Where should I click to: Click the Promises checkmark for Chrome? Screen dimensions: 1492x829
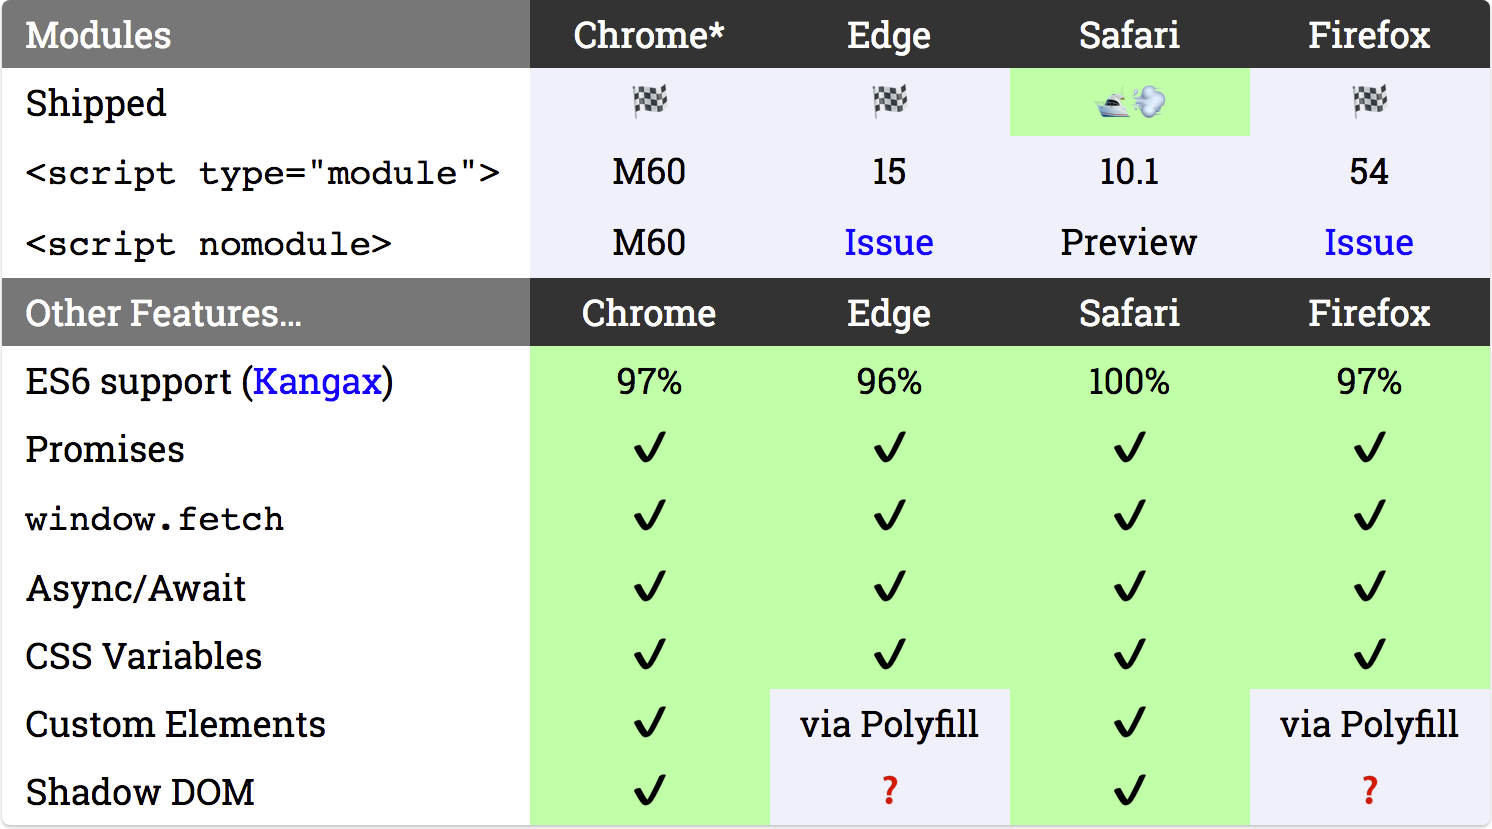(649, 448)
